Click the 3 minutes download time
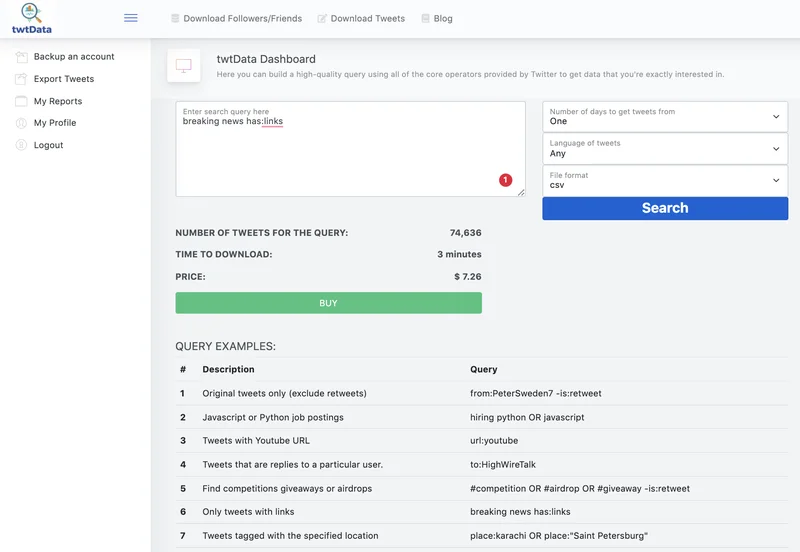Screen dimensions: 800x552 459,254
